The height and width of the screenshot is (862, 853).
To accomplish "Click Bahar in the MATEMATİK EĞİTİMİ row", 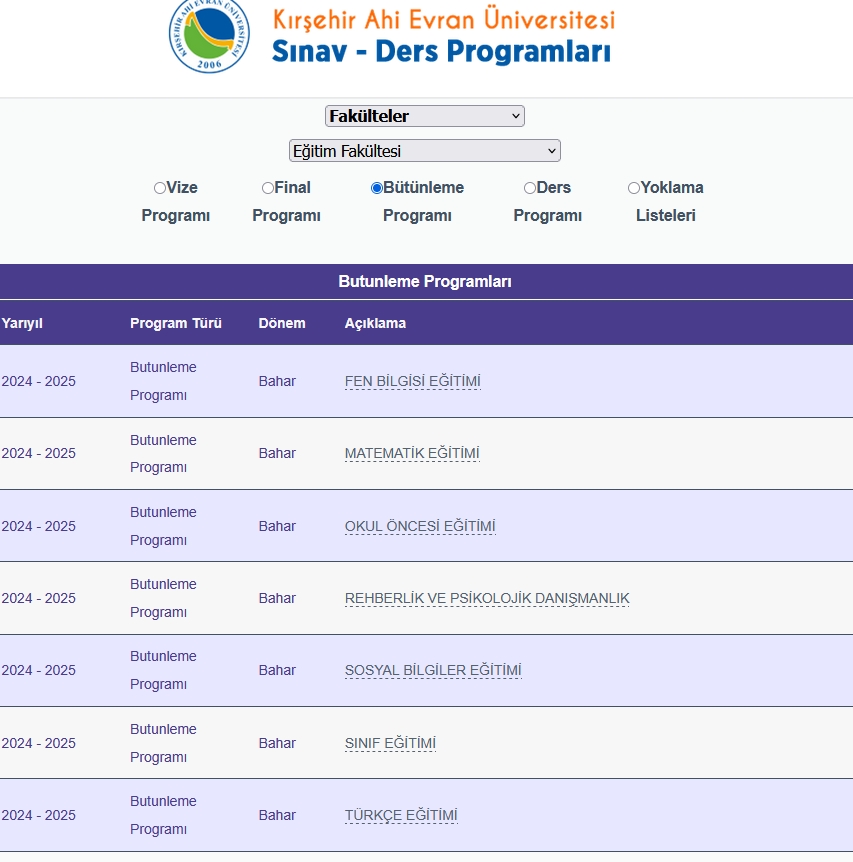I will (x=277, y=453).
